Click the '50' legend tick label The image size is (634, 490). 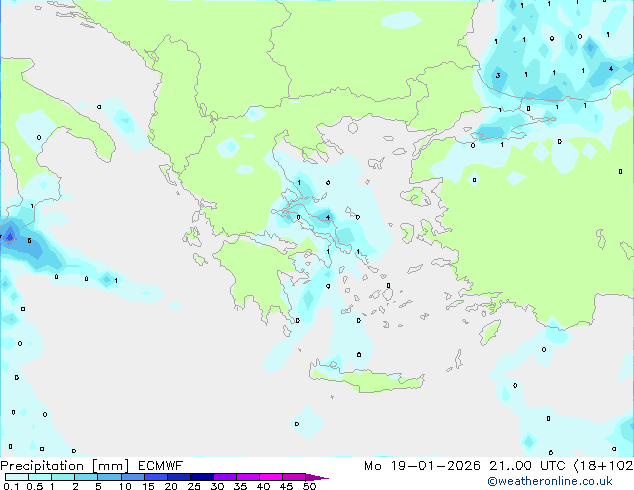[x=309, y=486]
